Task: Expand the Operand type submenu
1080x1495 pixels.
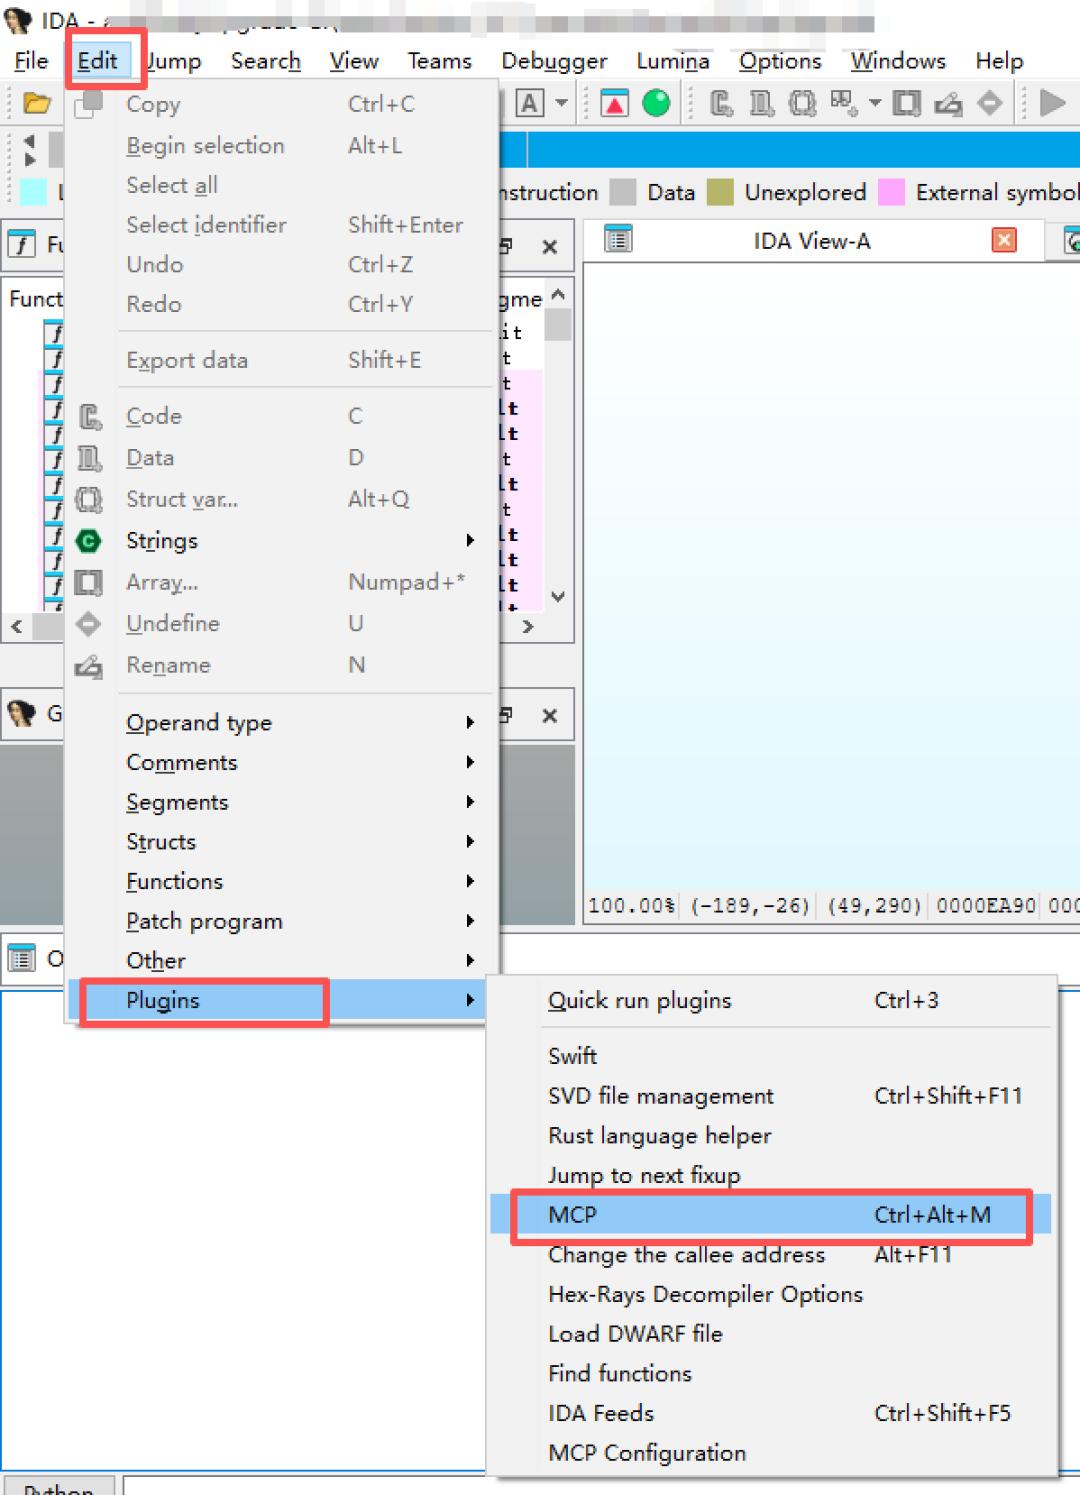Action: 282,723
